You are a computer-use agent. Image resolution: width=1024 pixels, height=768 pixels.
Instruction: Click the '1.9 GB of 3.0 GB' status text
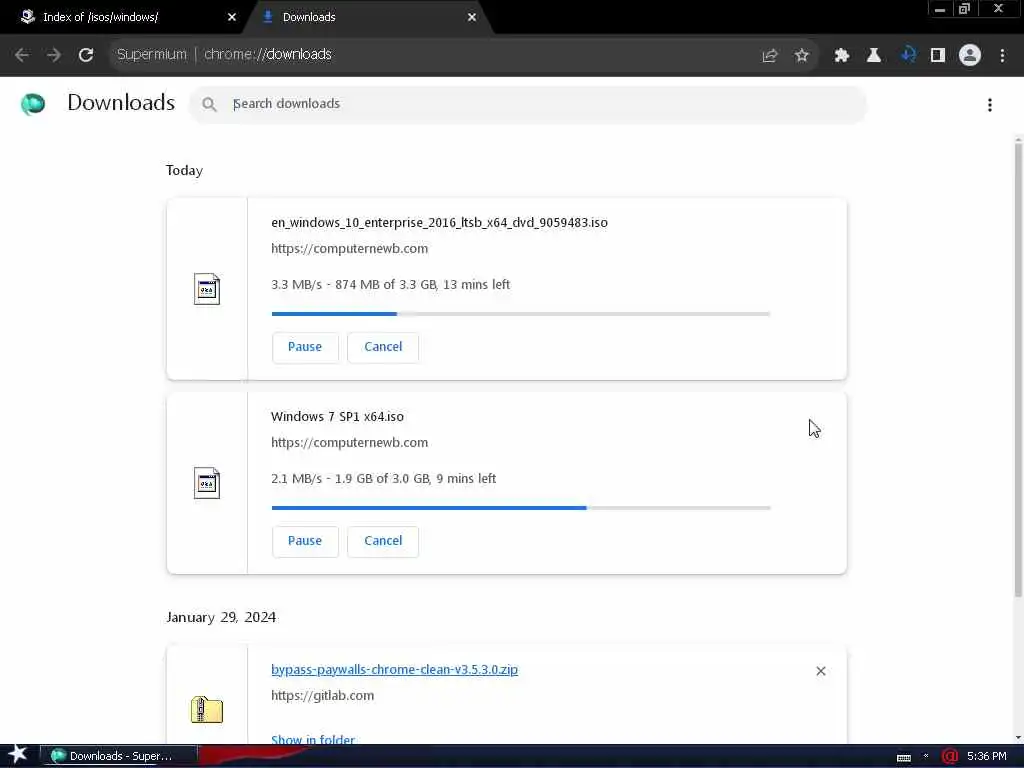coord(382,479)
